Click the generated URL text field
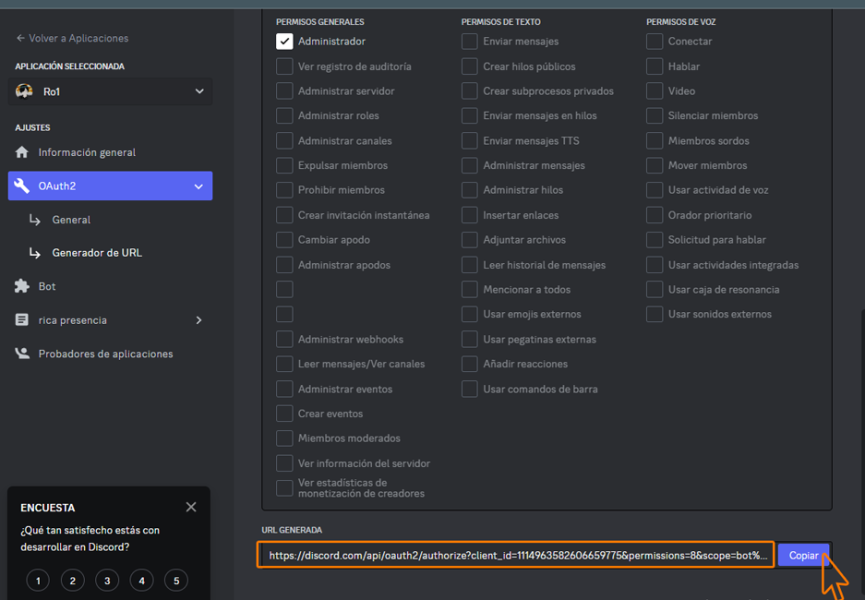 tap(515, 555)
